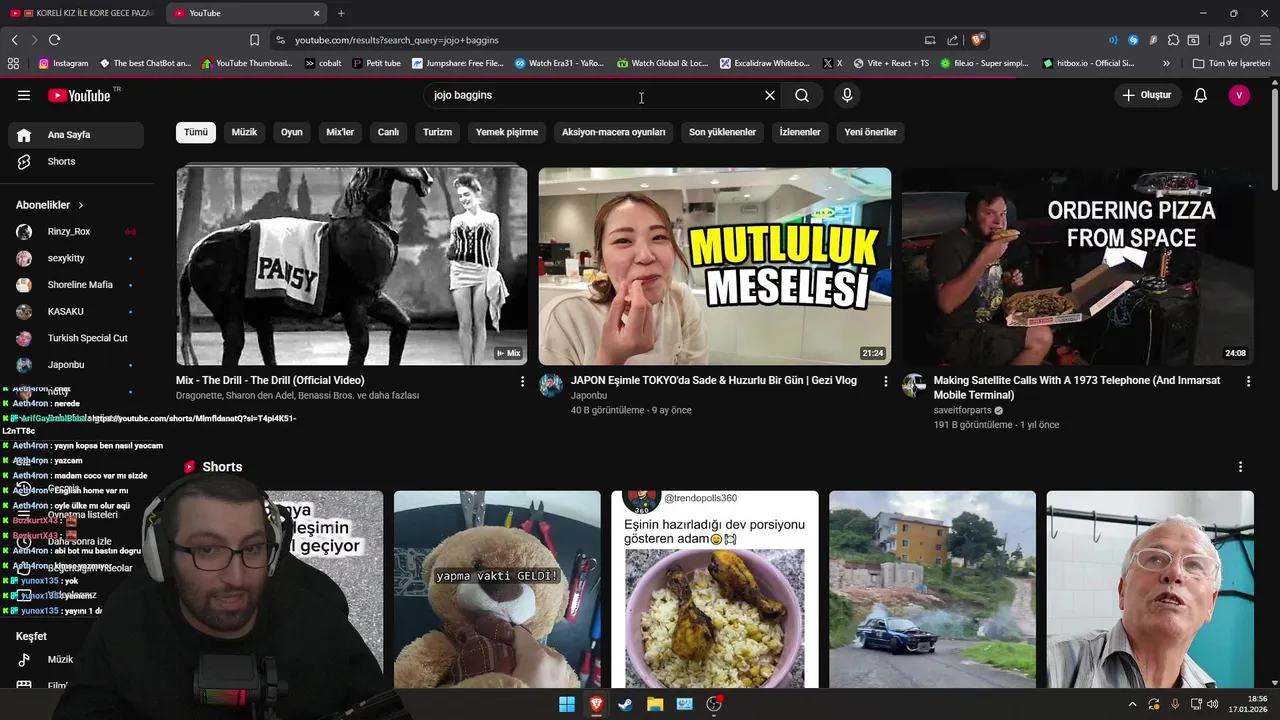Expand the Abonelikler section

point(50,205)
